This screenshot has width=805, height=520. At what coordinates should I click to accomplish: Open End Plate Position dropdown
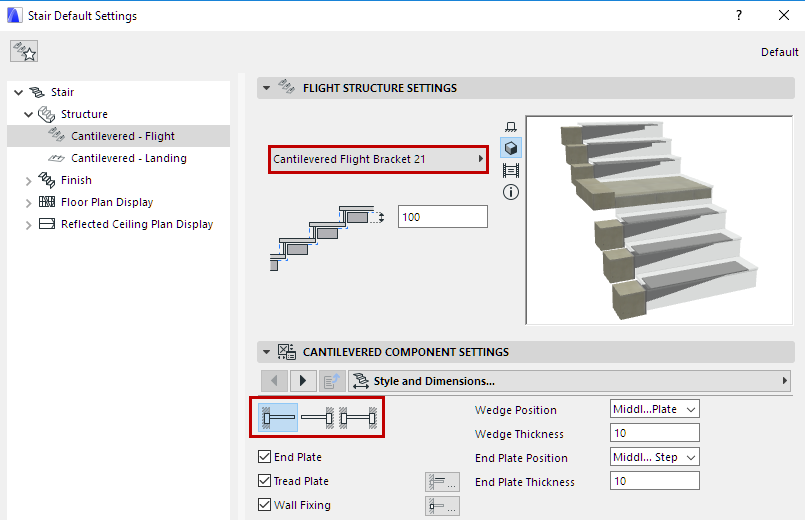point(655,457)
